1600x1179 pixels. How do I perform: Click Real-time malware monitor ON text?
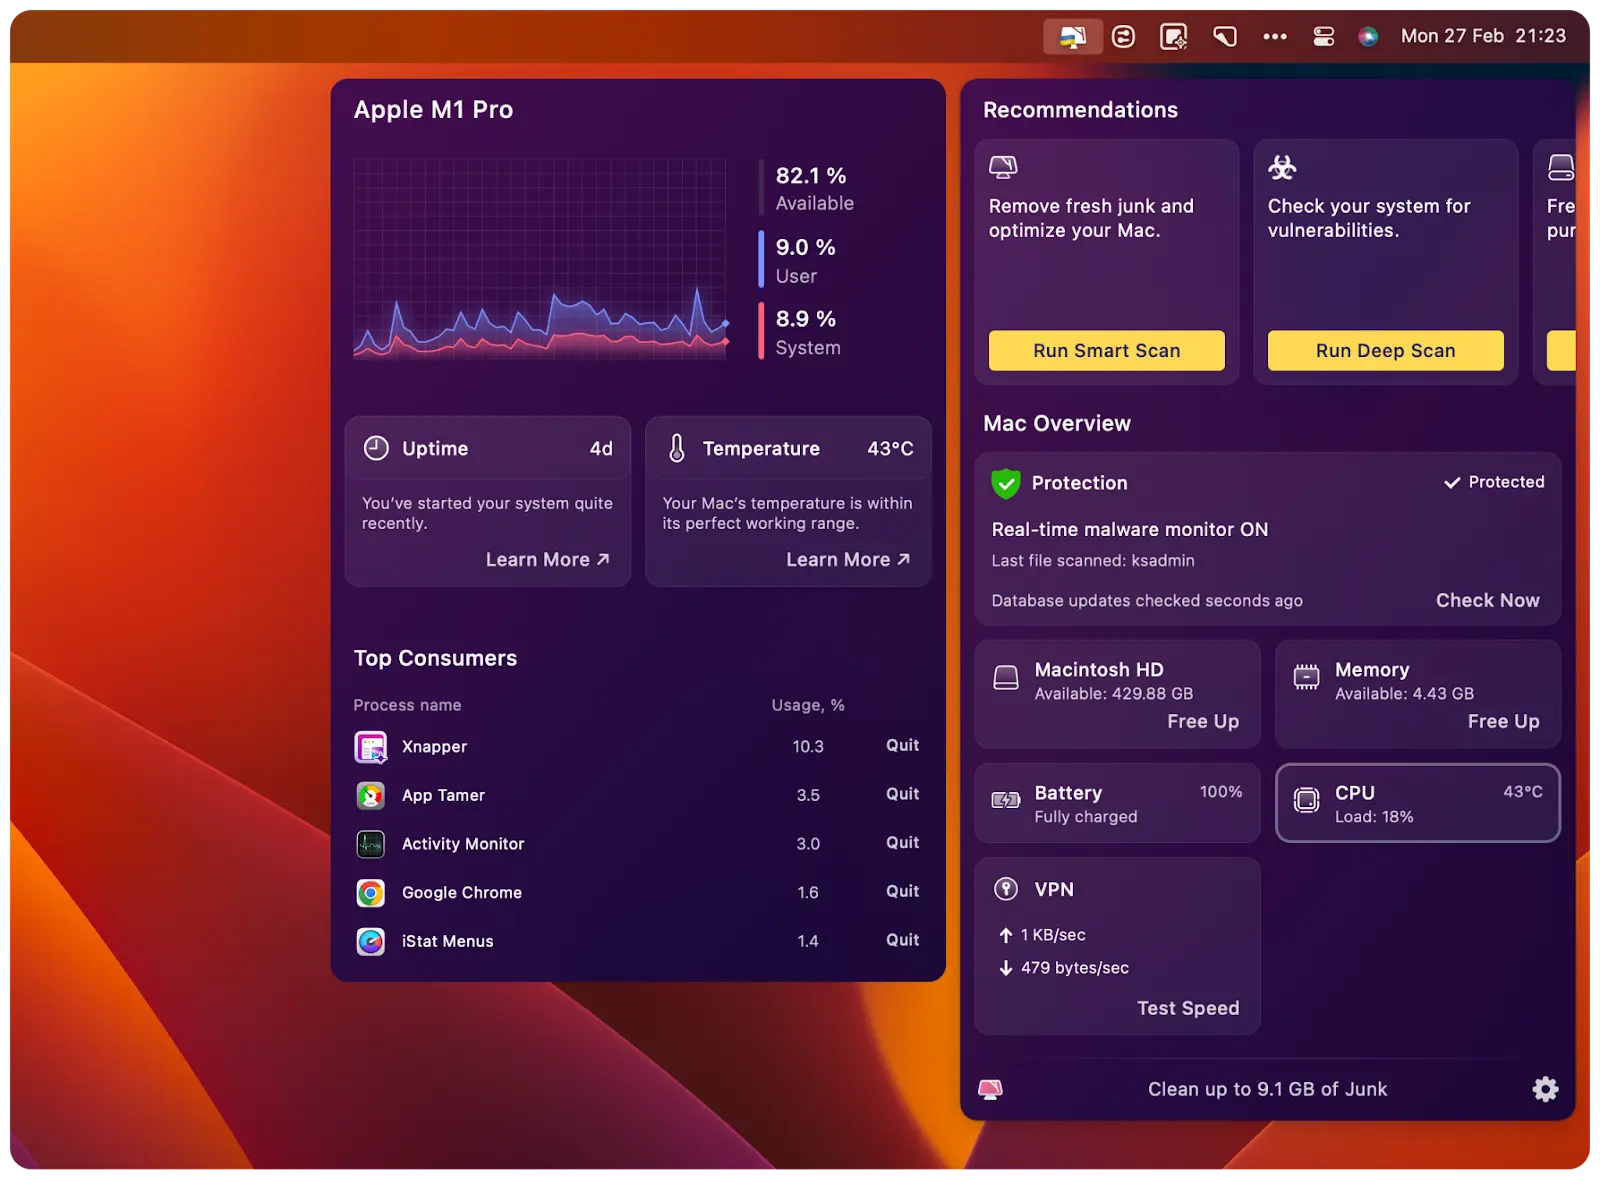point(1130,530)
